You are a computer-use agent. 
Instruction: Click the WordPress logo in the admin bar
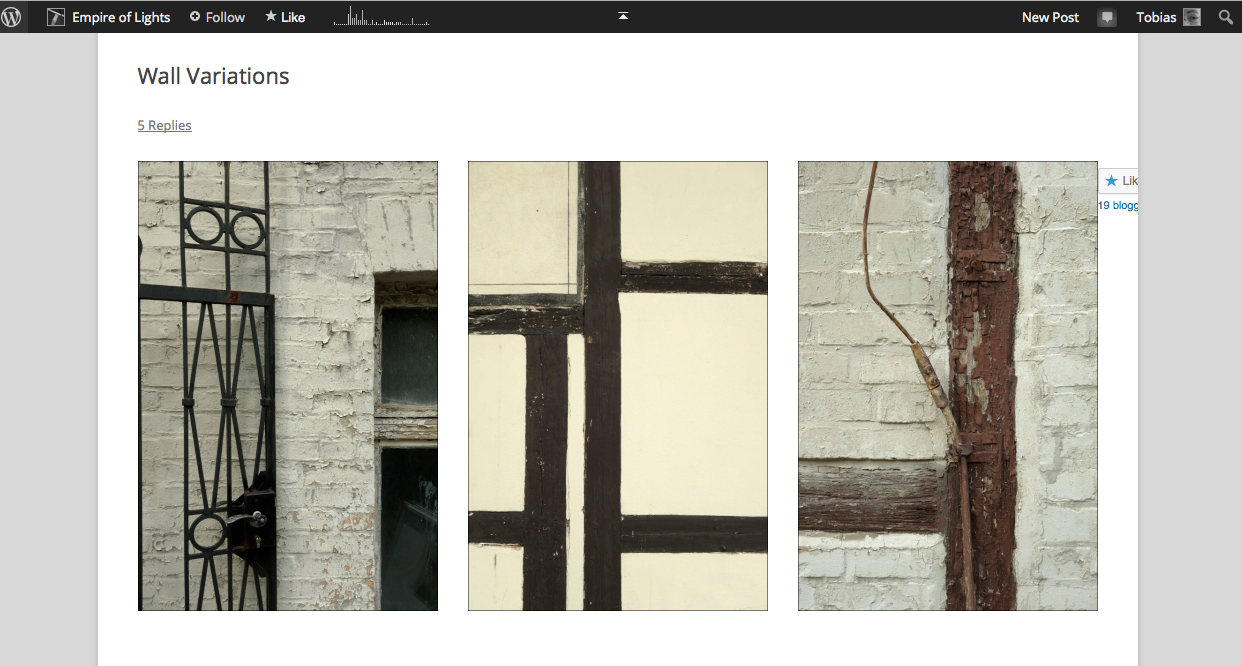pyautogui.click(x=12, y=17)
